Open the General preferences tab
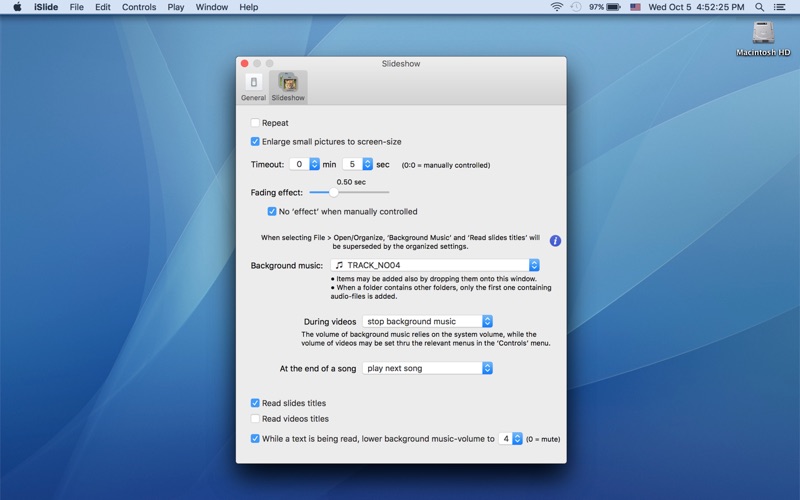 [x=253, y=87]
